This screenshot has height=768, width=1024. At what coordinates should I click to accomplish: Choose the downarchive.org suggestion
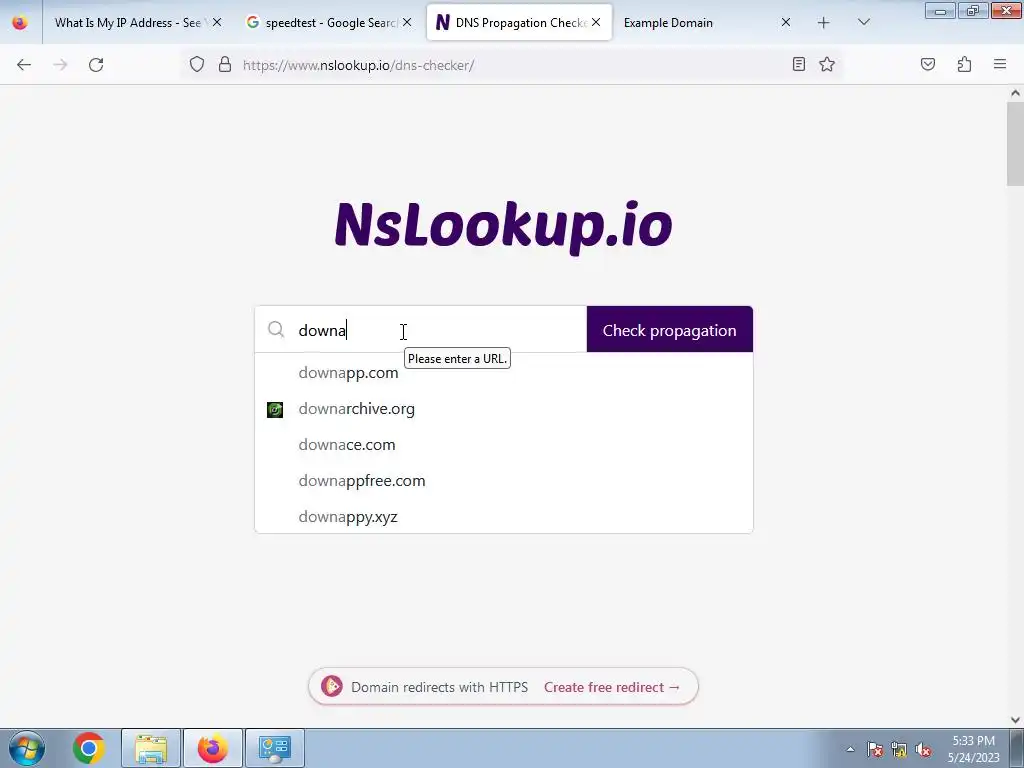pyautogui.click(x=504, y=409)
